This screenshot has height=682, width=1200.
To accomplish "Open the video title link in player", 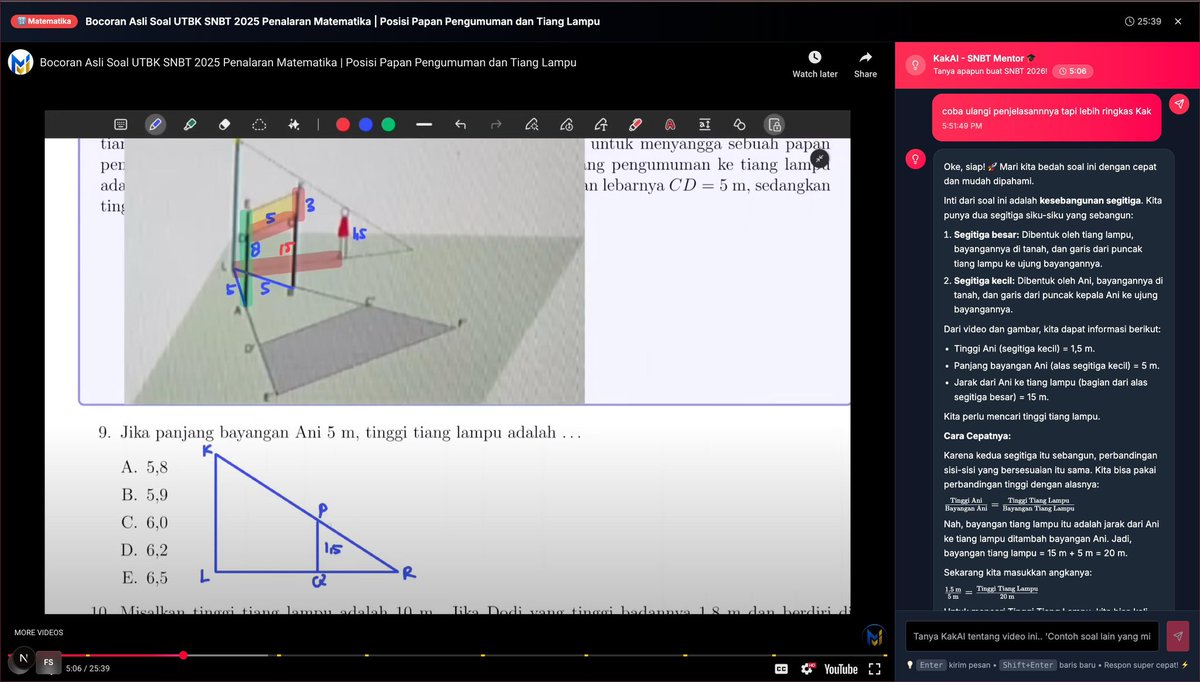I will [308, 63].
